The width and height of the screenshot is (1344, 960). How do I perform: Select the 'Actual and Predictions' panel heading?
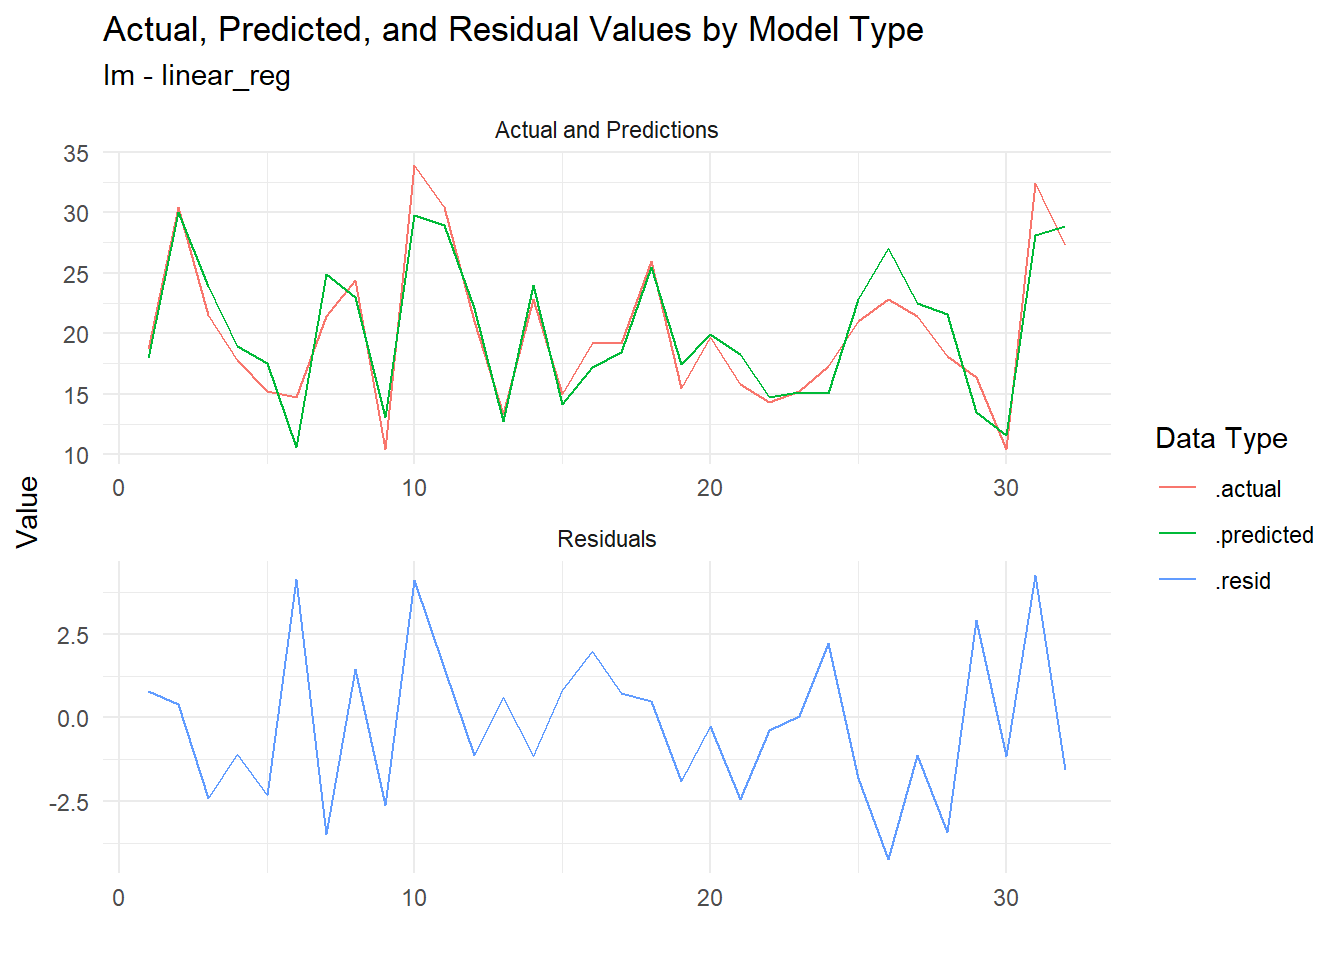click(x=606, y=130)
